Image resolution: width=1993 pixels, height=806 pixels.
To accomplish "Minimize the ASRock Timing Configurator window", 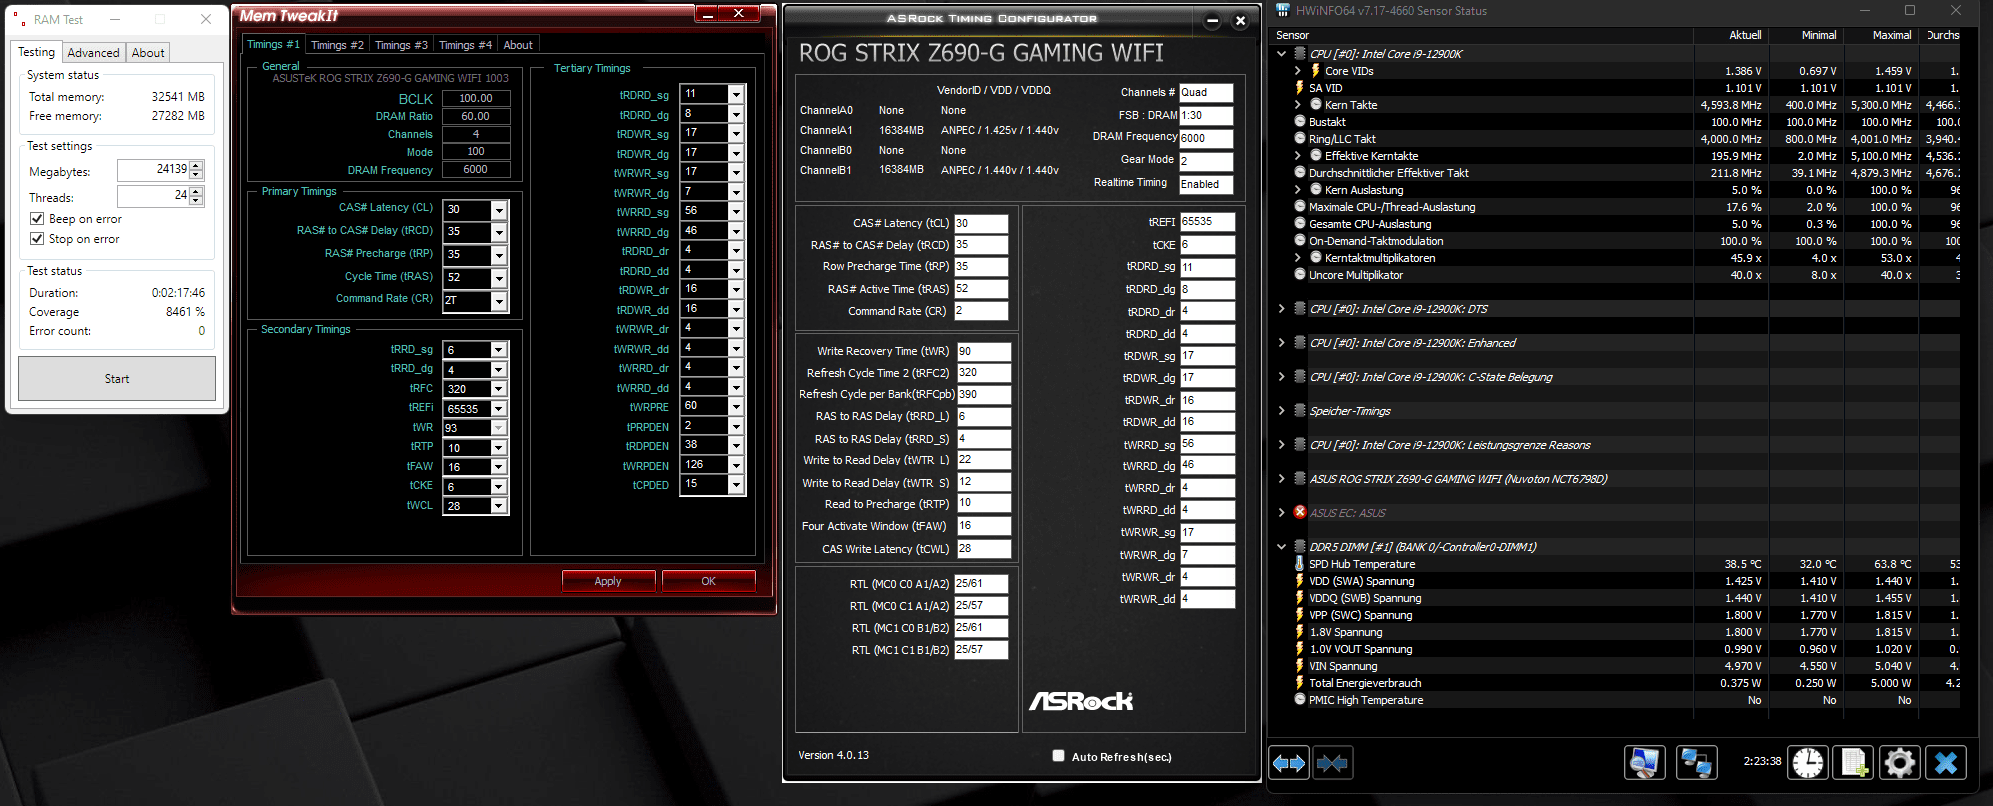I will 1211,21.
